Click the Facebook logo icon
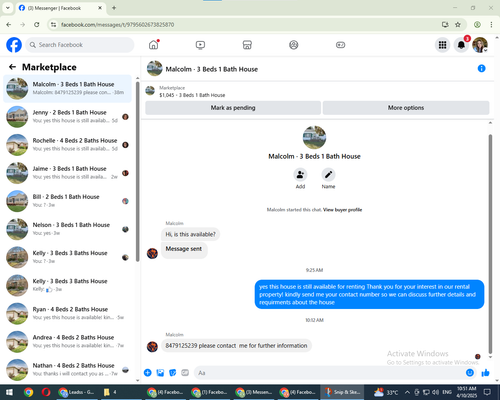 click(14, 45)
